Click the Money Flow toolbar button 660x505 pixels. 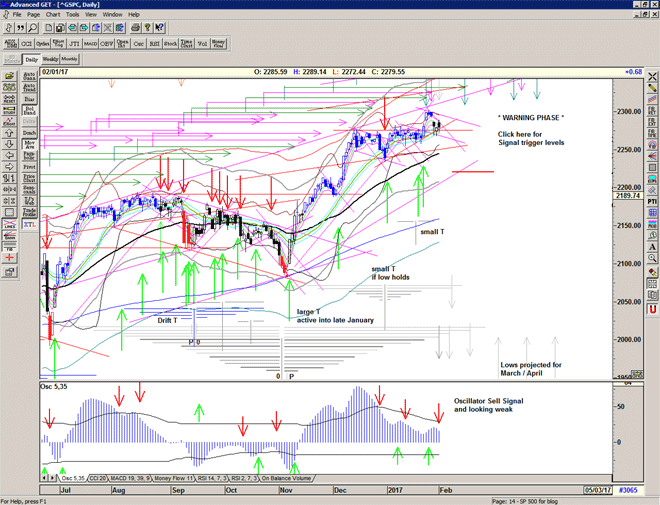224,44
